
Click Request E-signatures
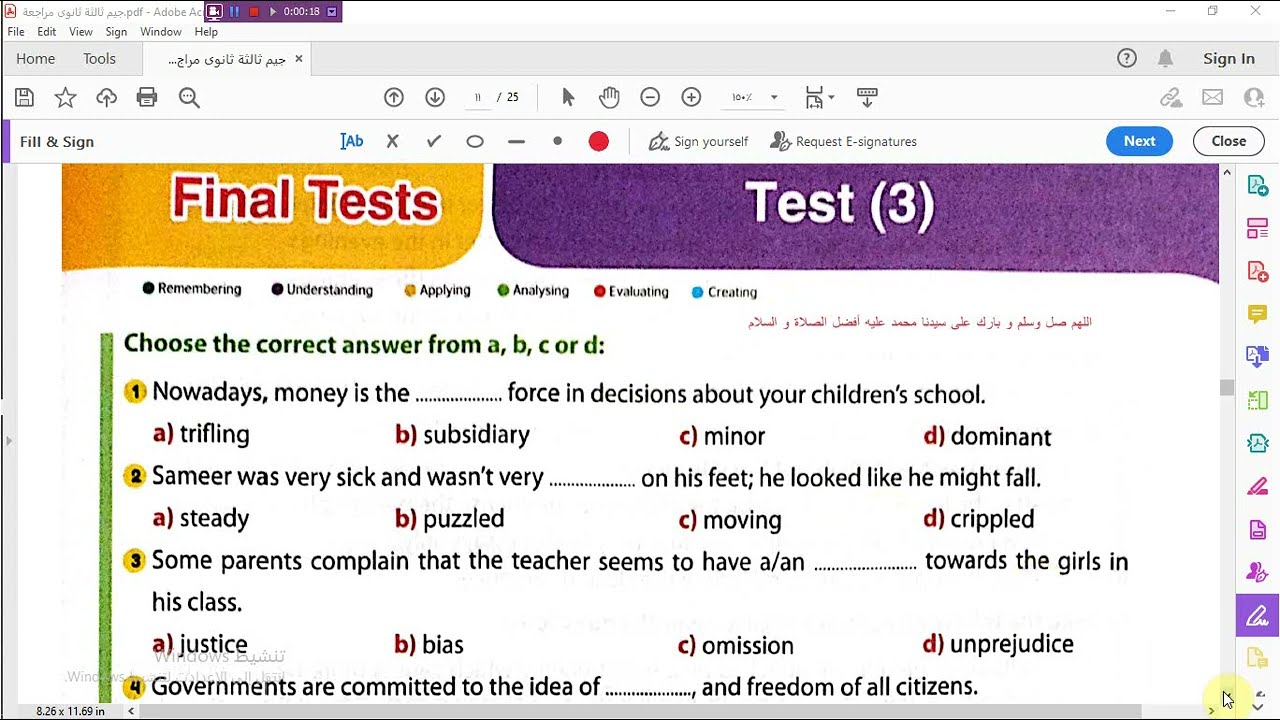(x=843, y=141)
